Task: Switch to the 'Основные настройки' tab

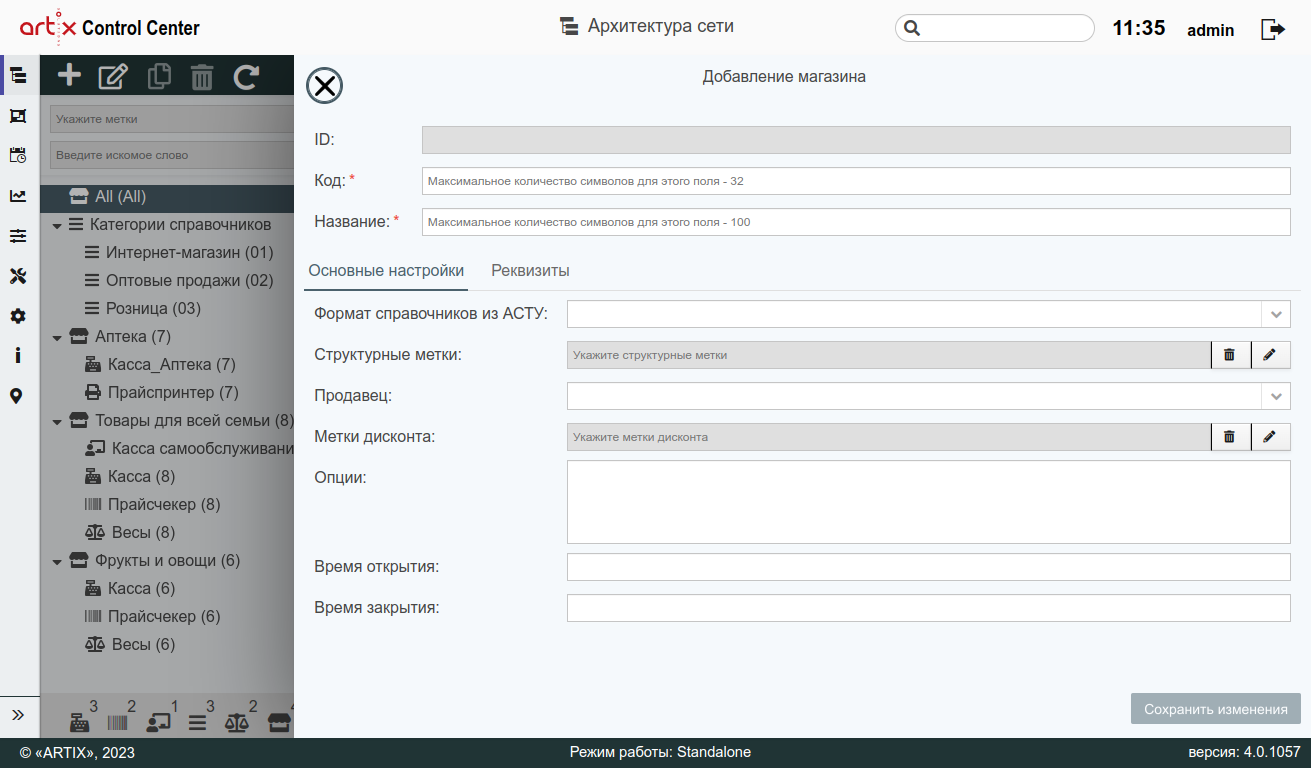Action: (386, 271)
